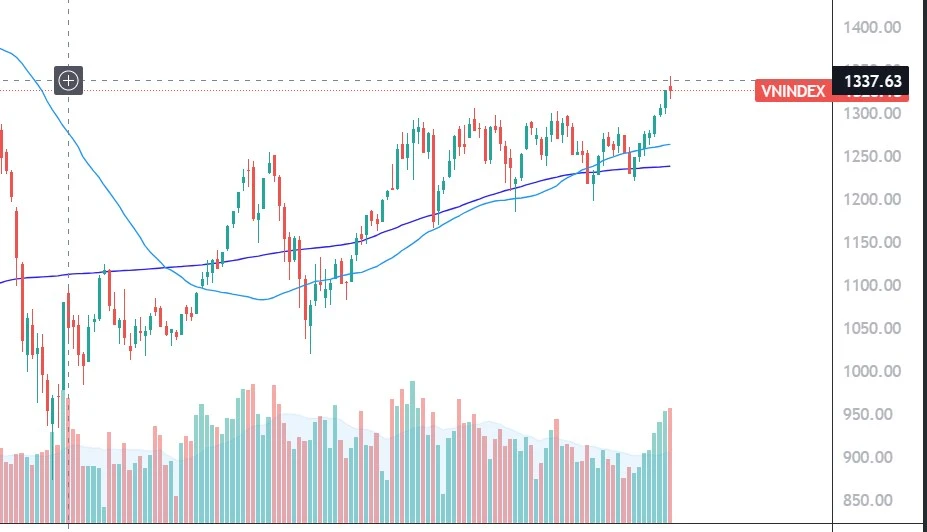Screen dimensions: 927x532
Task: Click the 1100.00 price axis label
Action: [872, 285]
